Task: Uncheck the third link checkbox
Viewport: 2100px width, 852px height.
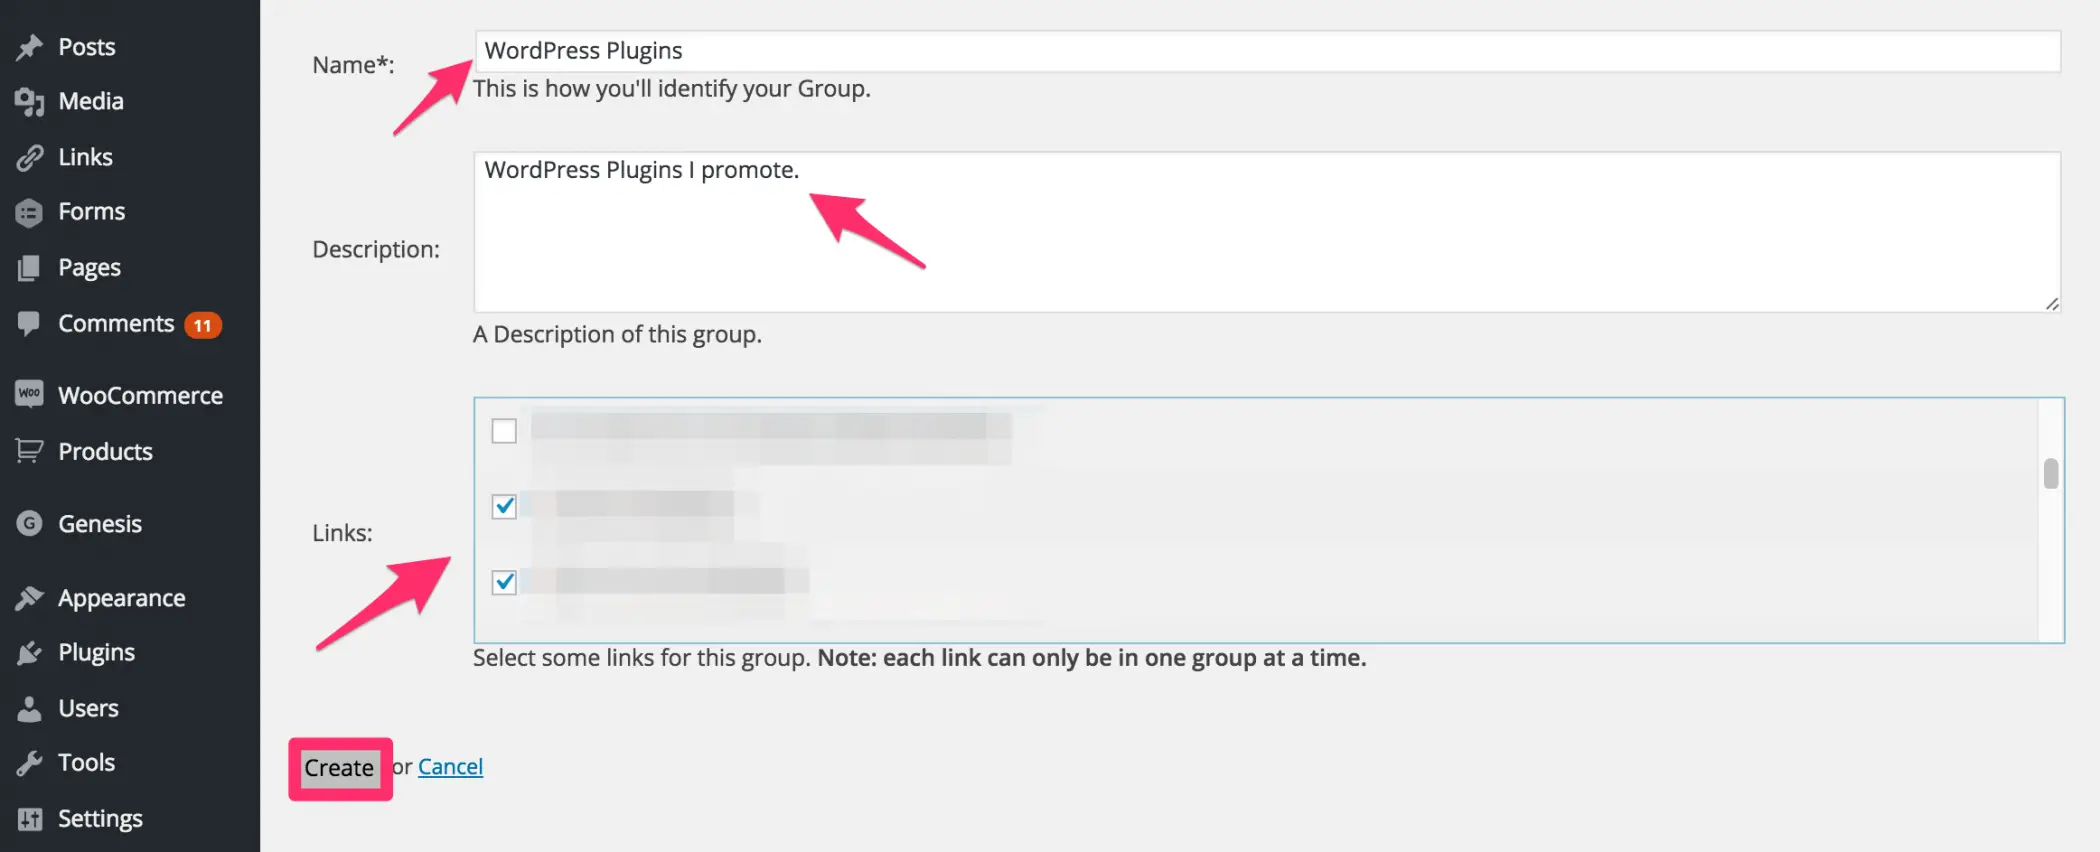Action: click(x=504, y=582)
